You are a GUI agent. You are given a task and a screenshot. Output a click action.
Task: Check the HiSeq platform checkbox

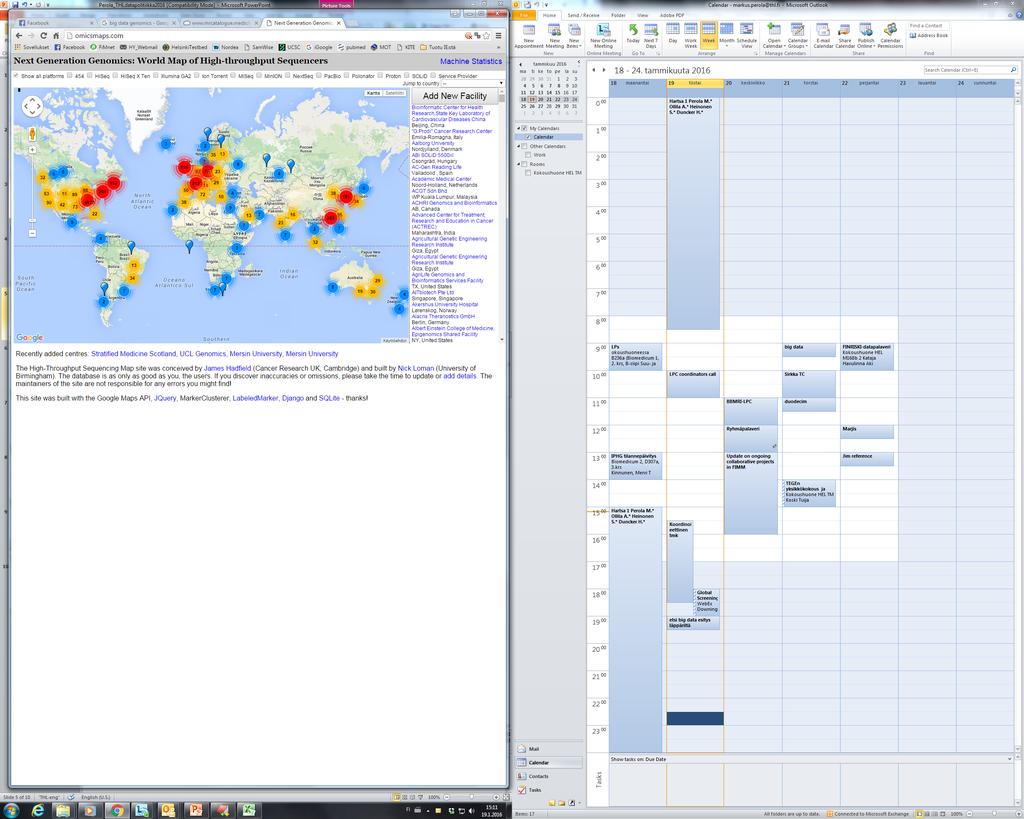click(90, 76)
